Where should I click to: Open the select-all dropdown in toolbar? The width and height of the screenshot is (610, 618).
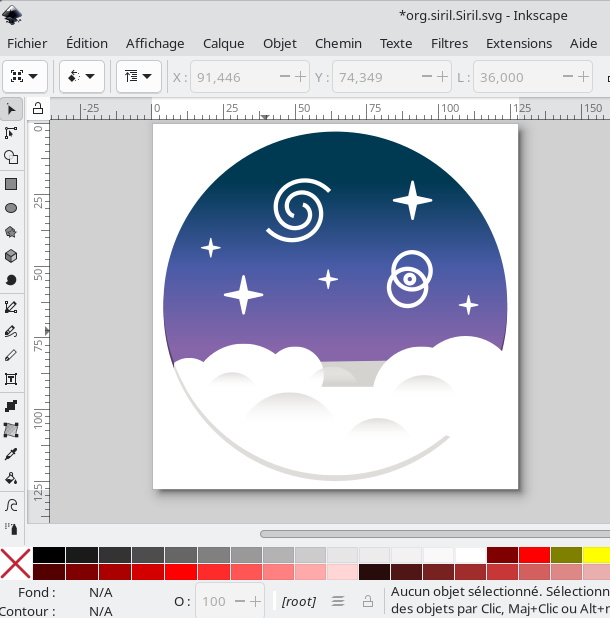pyautogui.click(x=25, y=76)
